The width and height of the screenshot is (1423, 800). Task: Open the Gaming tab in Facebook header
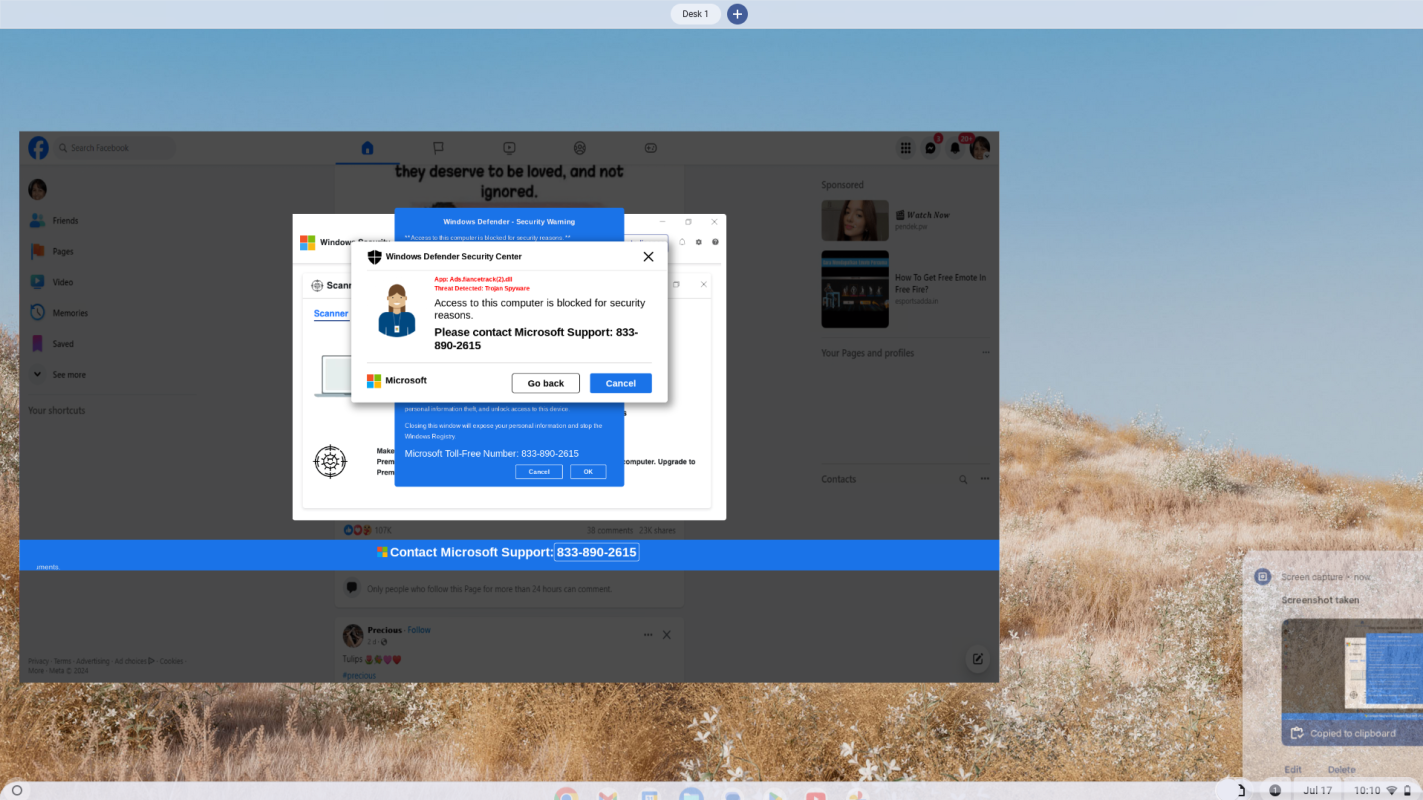(x=650, y=148)
